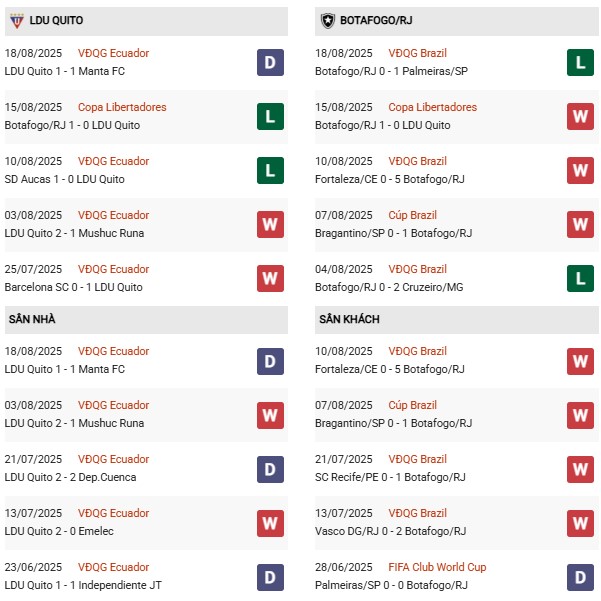Select the SÂN KHÁCH section header
Screen dimensions: 601x601
[x=349, y=319]
